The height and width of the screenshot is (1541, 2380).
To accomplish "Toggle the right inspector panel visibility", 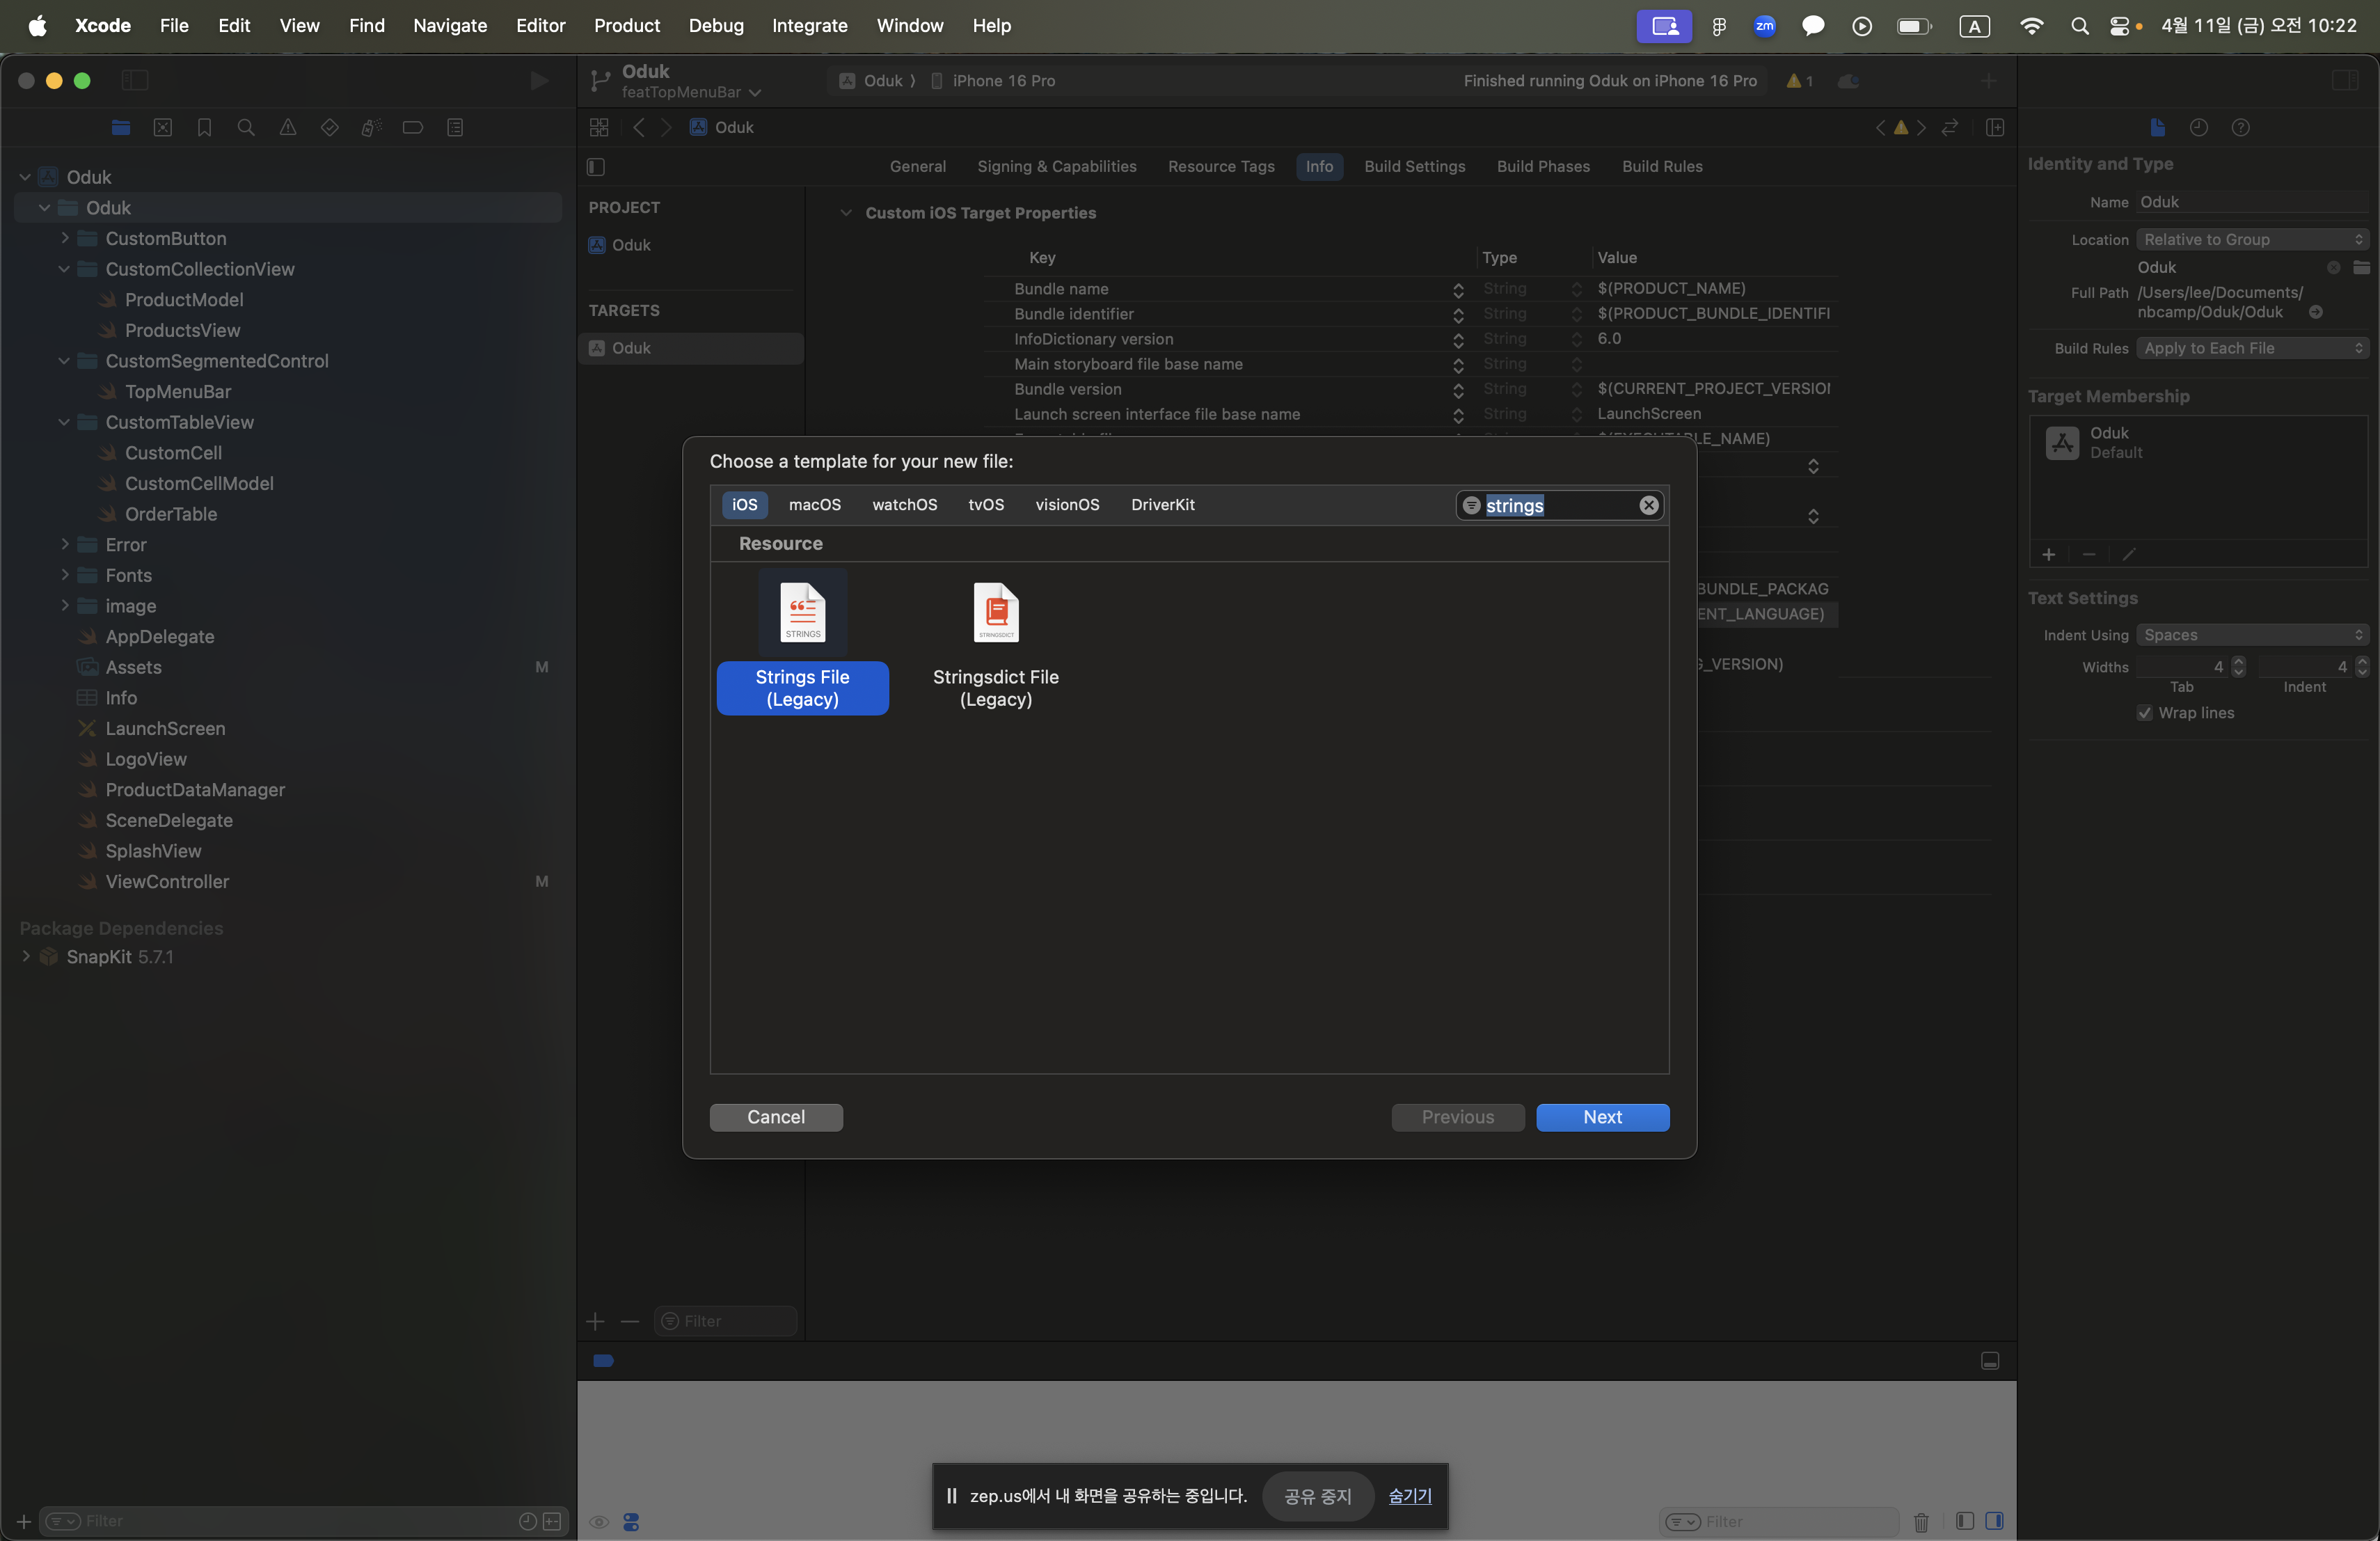I will coord(2344,80).
